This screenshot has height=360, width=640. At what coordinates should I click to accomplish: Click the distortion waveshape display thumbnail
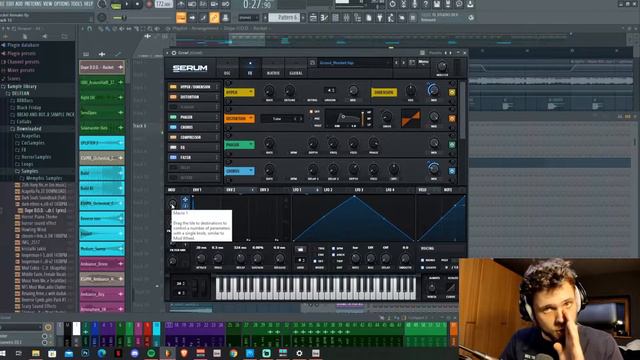(410, 118)
